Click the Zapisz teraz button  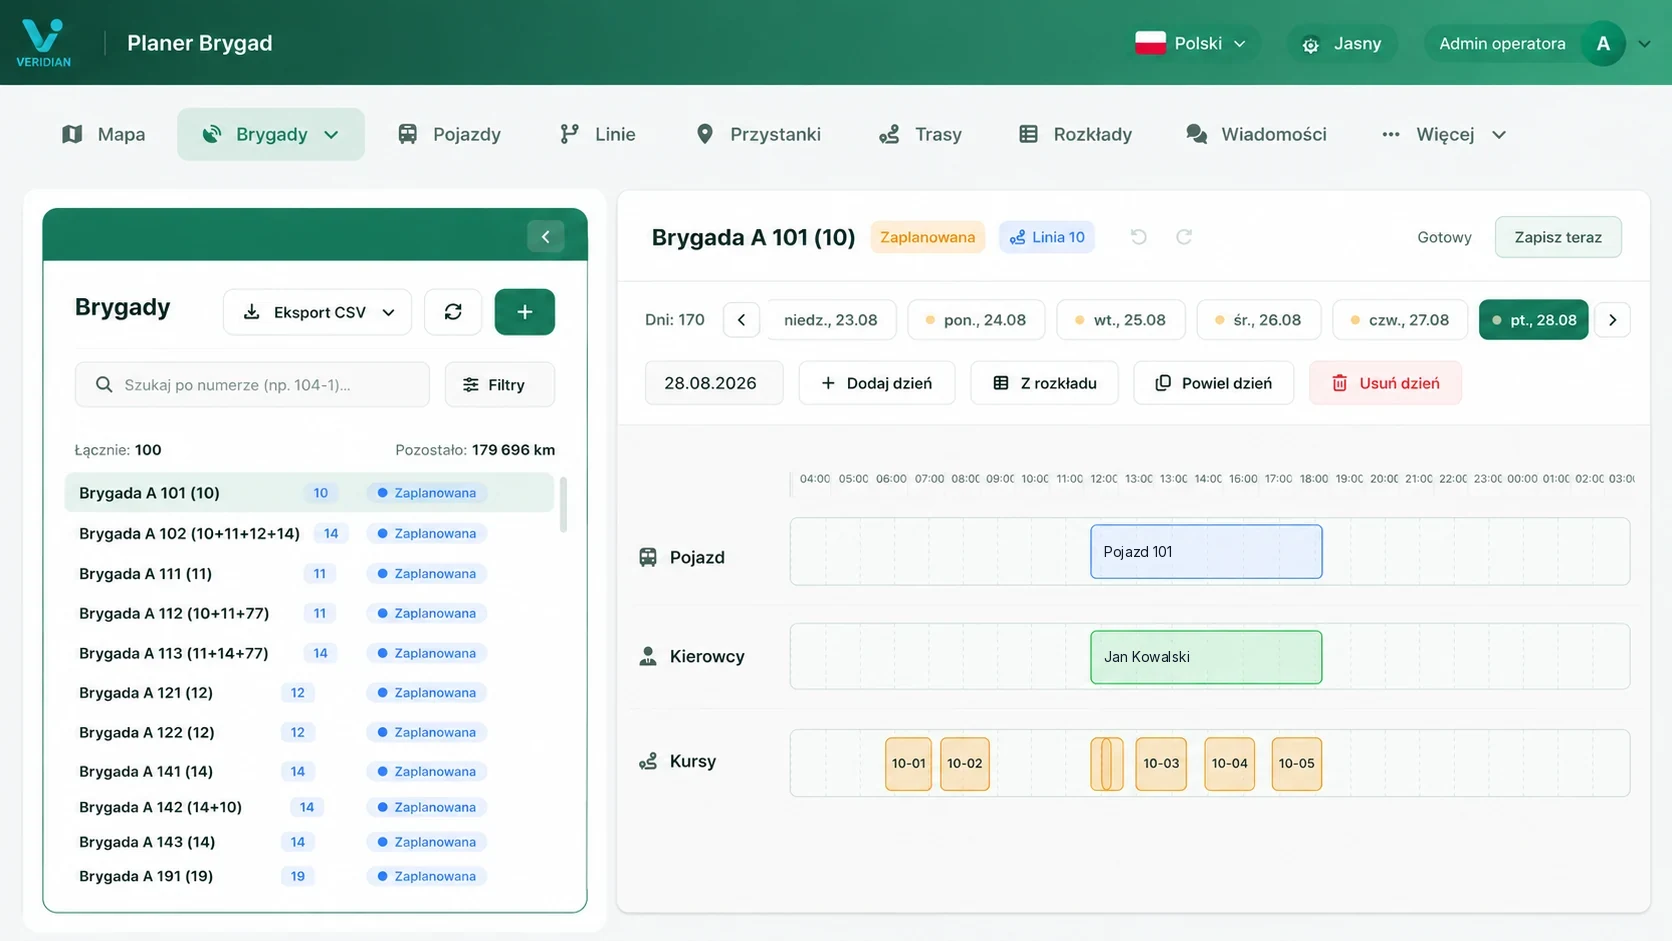(x=1558, y=237)
